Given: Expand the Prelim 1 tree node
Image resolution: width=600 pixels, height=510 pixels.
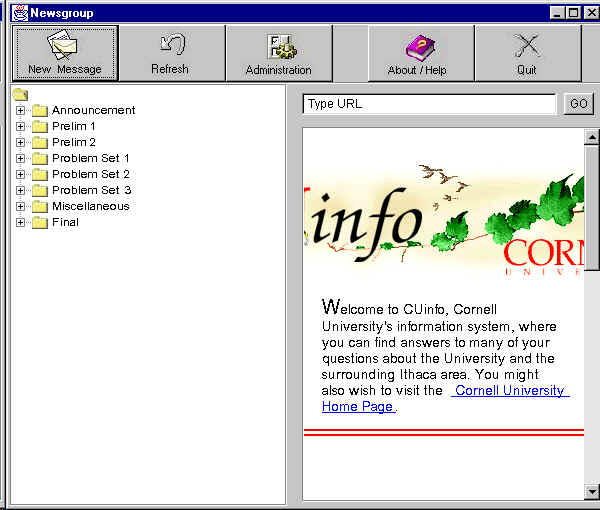Looking at the screenshot, I should tap(20, 126).
